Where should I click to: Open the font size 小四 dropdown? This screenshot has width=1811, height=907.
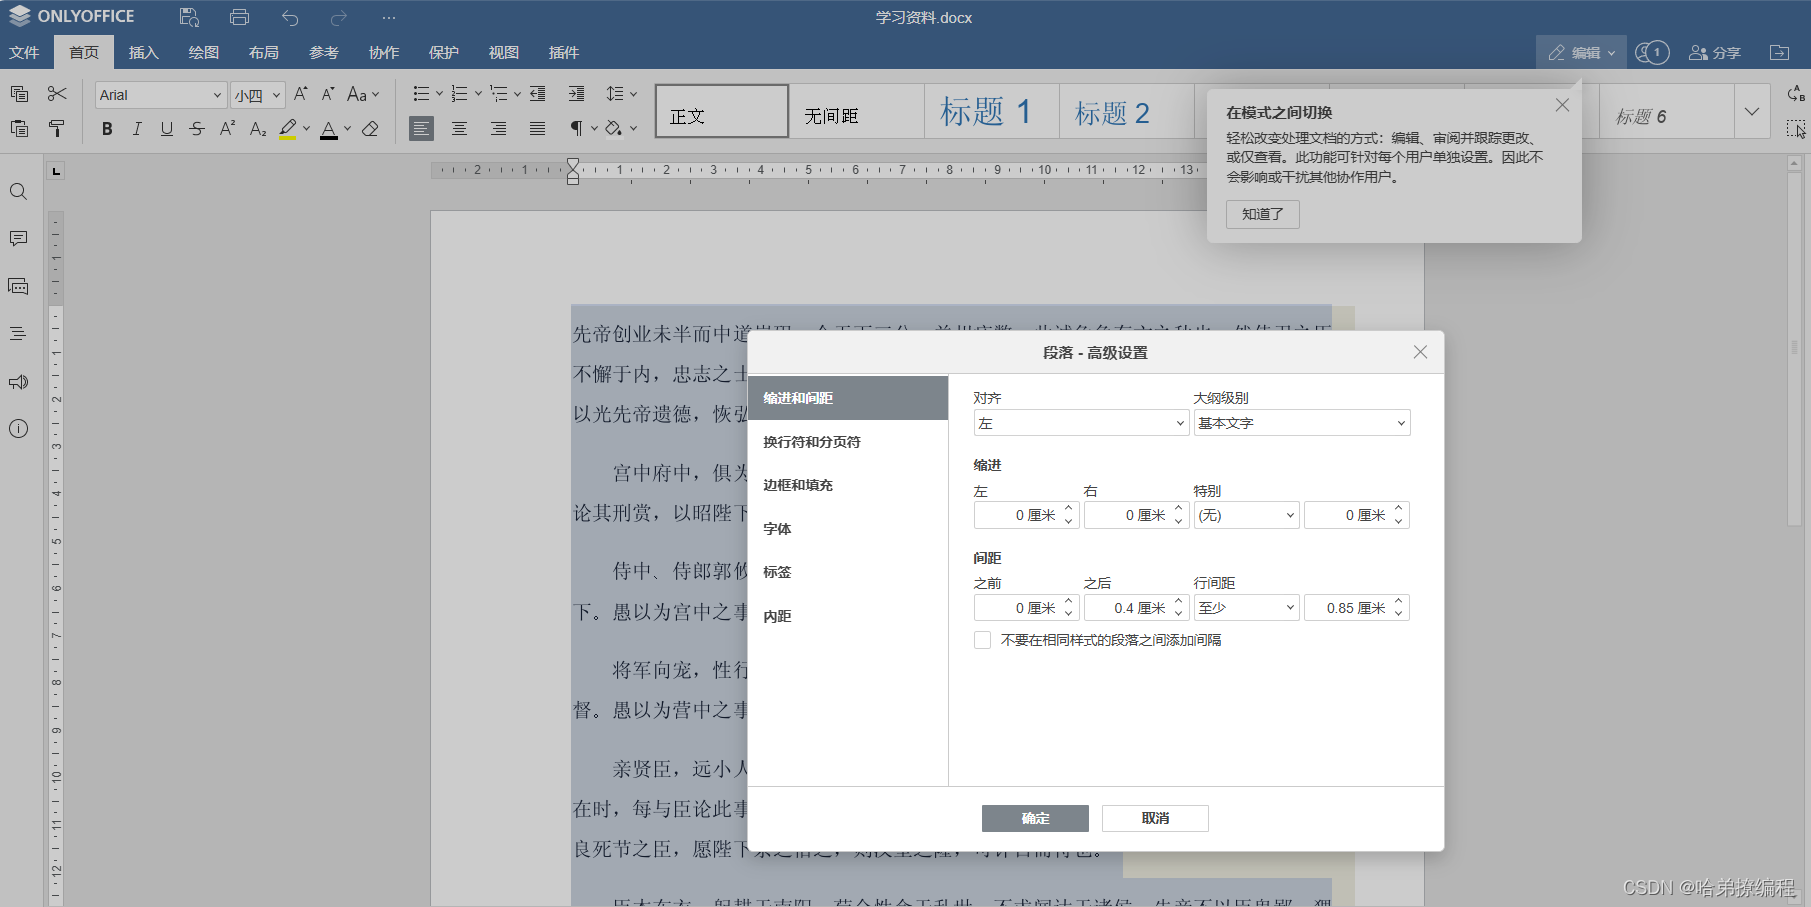276,95
